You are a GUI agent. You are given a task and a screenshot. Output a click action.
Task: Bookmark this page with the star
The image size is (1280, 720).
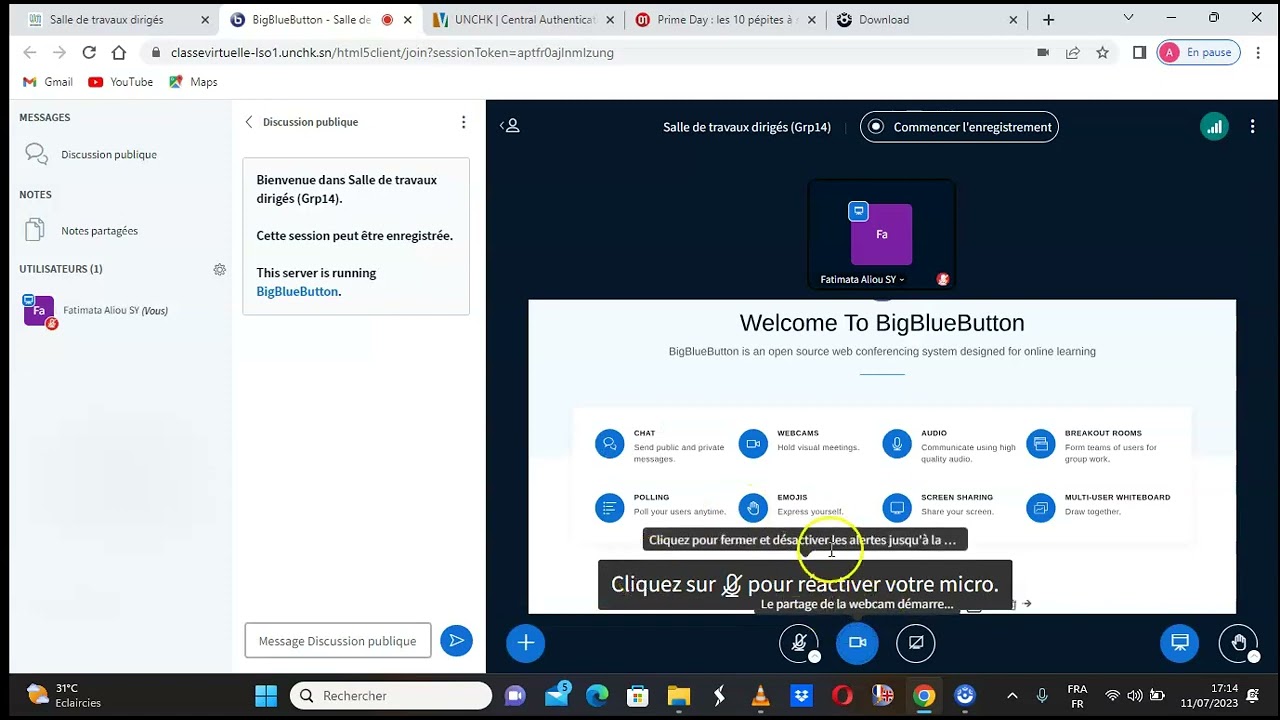1103,53
